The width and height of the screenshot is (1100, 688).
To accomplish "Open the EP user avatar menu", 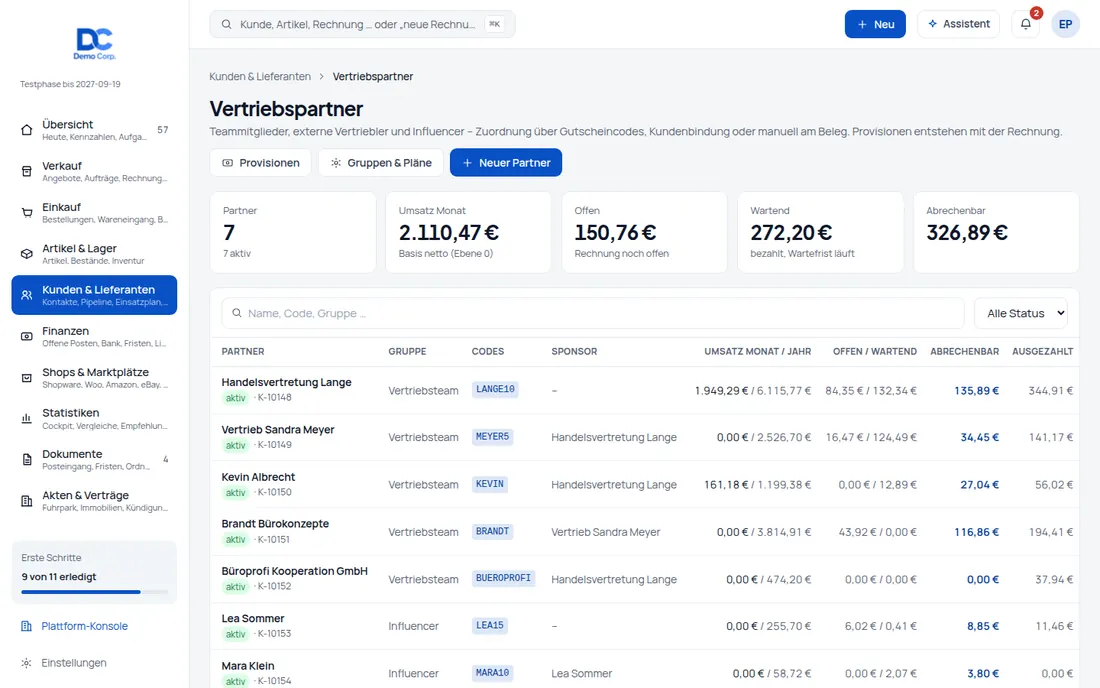I will [1065, 24].
